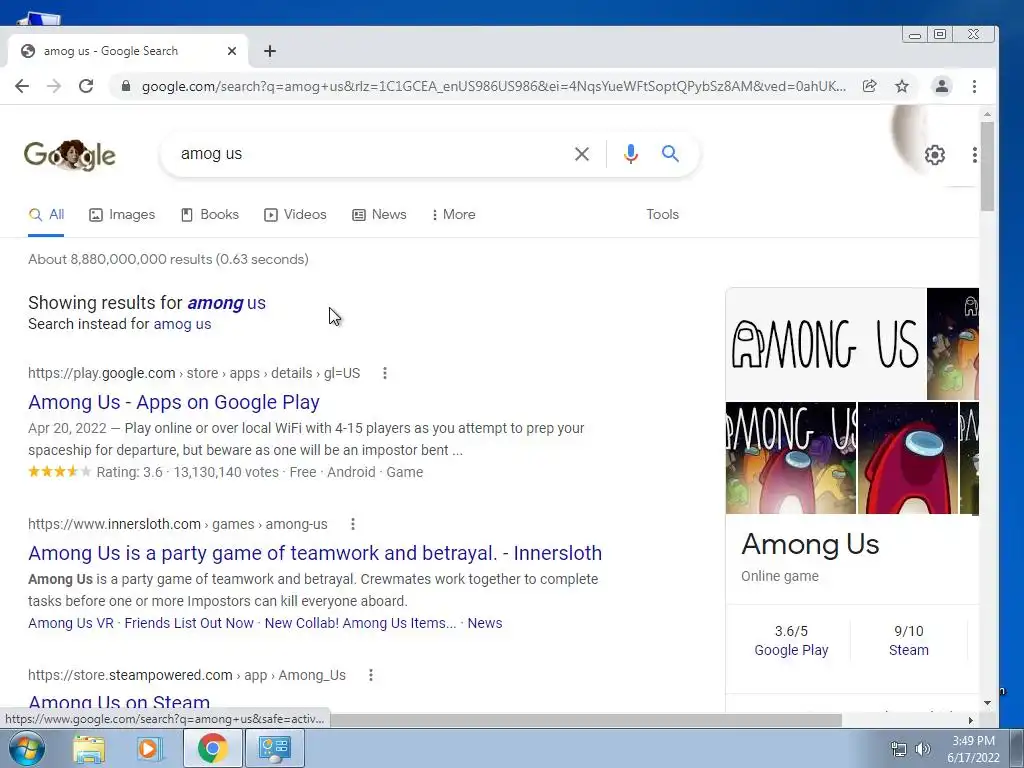Start voice search with the microphone
This screenshot has height=768, width=1024.
pyautogui.click(x=630, y=154)
